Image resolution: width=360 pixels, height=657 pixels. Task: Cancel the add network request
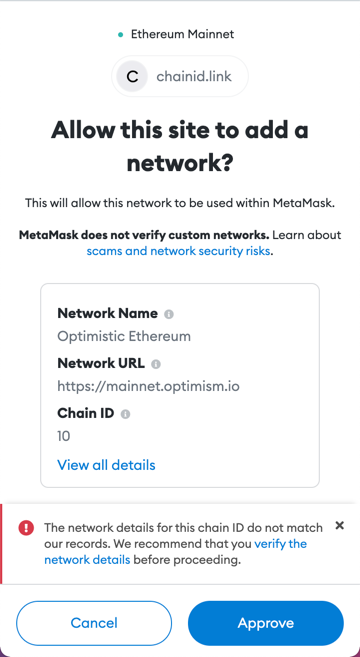(94, 623)
